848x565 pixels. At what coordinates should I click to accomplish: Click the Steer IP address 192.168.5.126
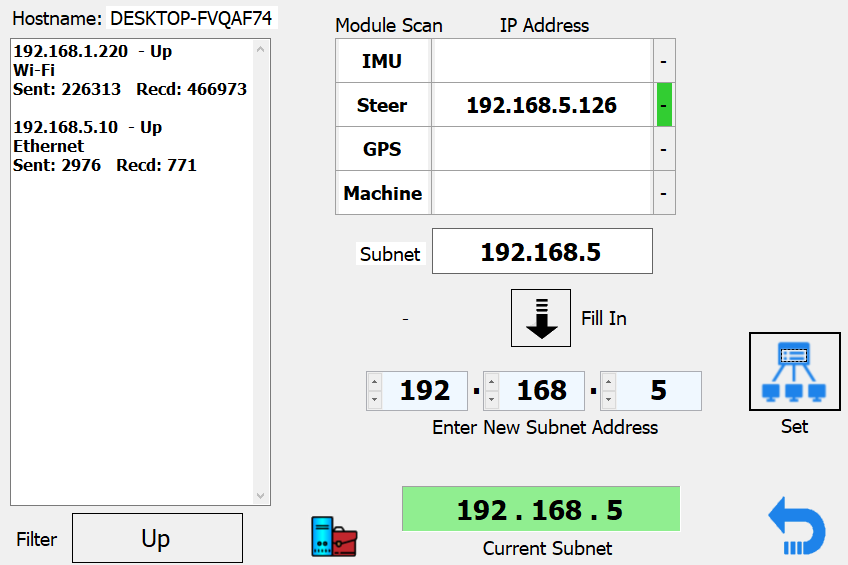tap(542, 105)
